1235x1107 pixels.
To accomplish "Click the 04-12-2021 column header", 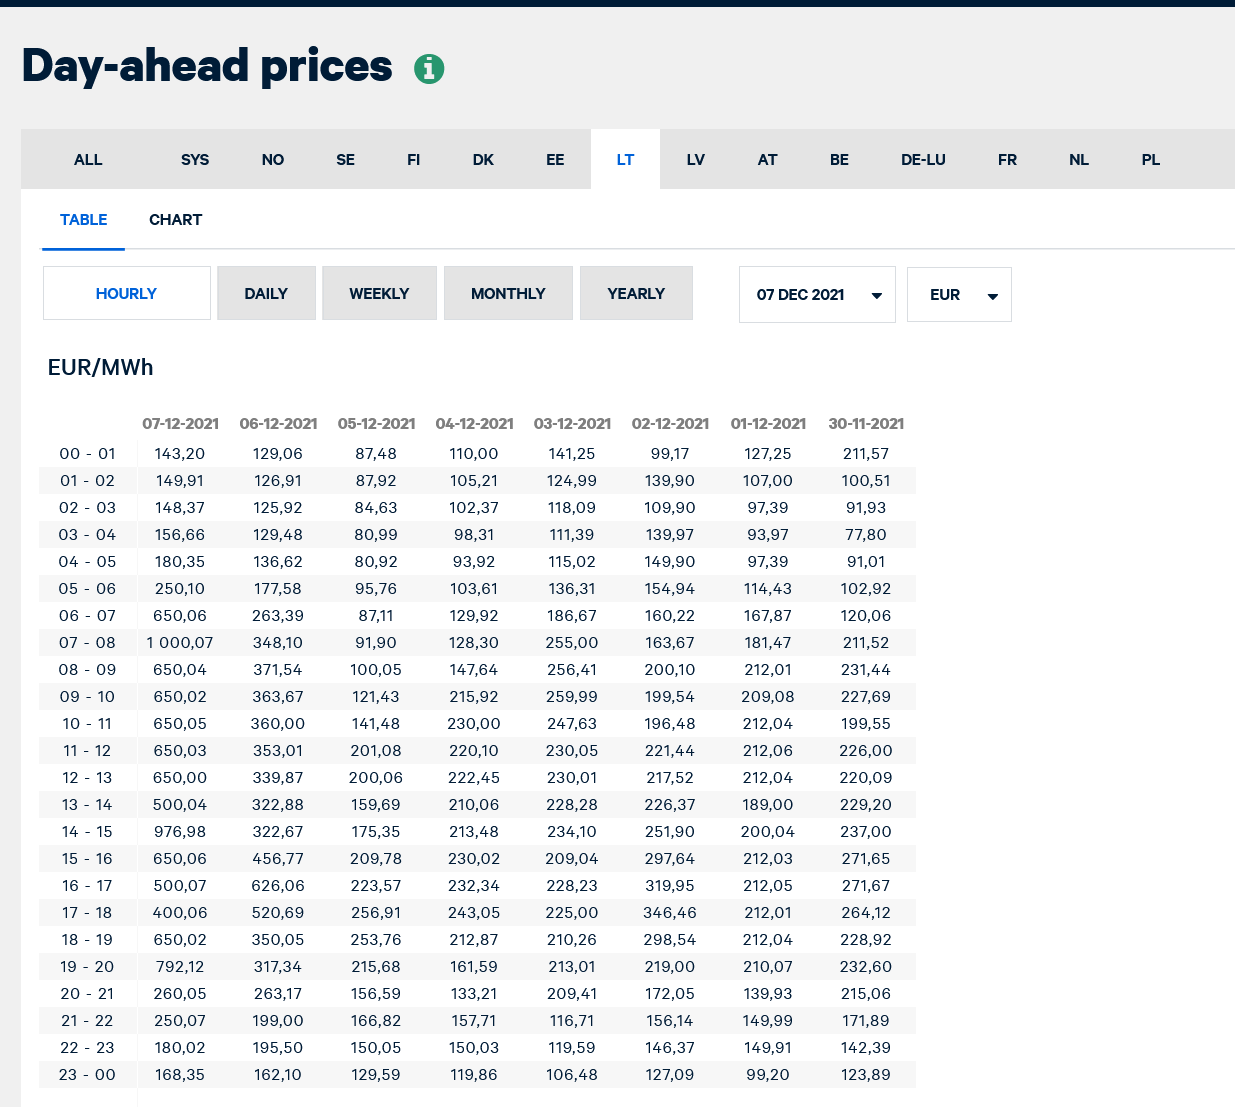I will click(474, 424).
